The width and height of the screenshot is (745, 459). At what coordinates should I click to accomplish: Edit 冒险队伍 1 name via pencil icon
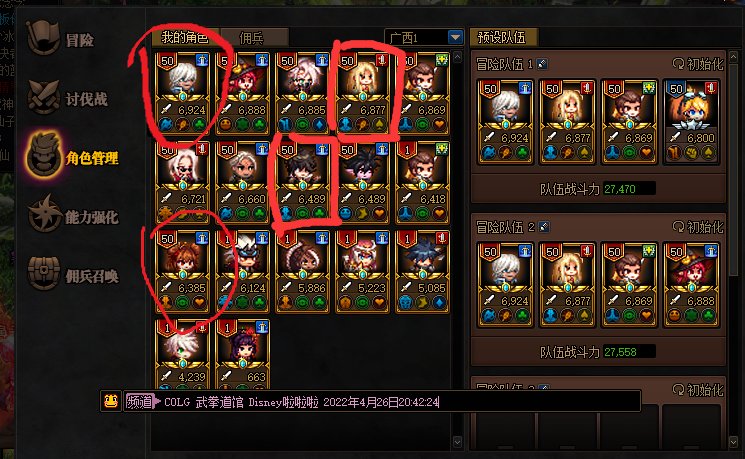tap(542, 64)
